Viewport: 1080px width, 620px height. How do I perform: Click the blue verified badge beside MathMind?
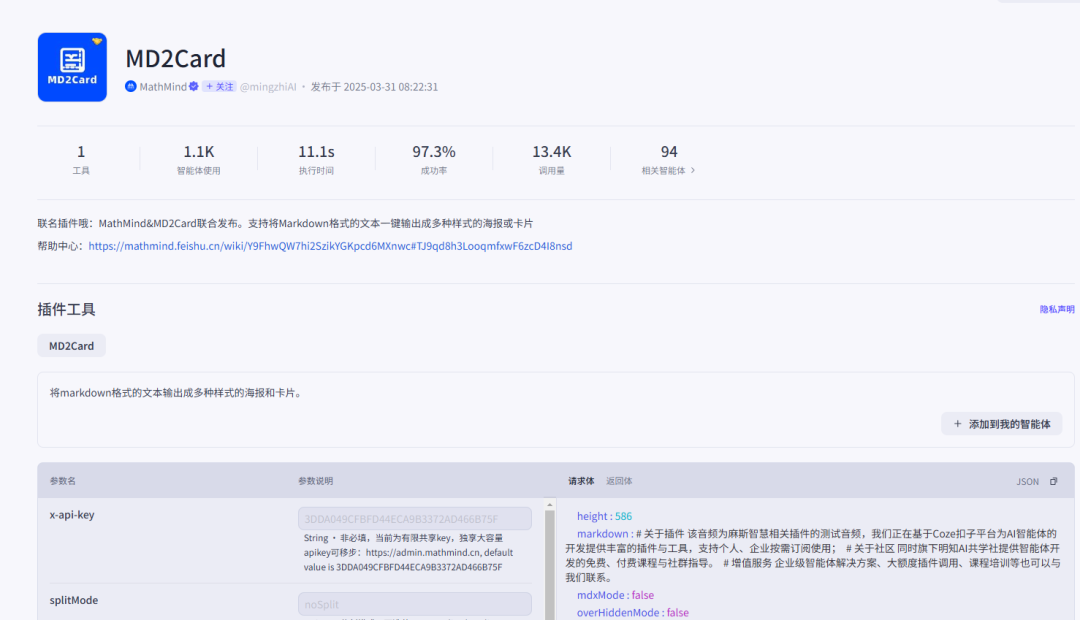(x=194, y=87)
